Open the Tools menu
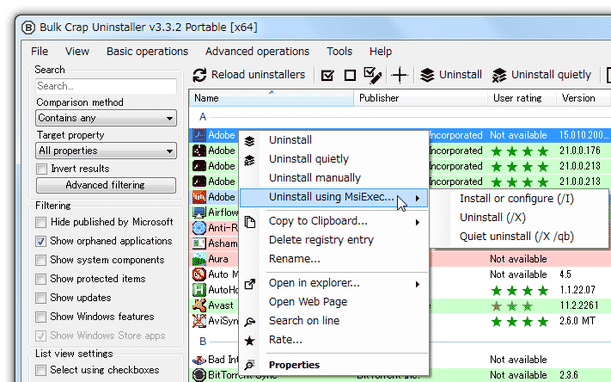Image resolution: width=611 pixels, height=382 pixels. [x=339, y=51]
